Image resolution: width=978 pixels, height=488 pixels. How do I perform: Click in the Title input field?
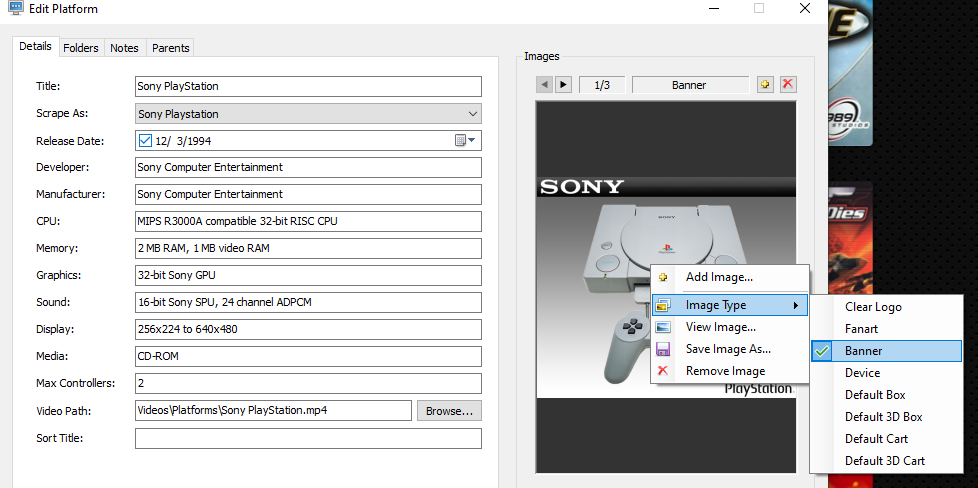[x=308, y=86]
